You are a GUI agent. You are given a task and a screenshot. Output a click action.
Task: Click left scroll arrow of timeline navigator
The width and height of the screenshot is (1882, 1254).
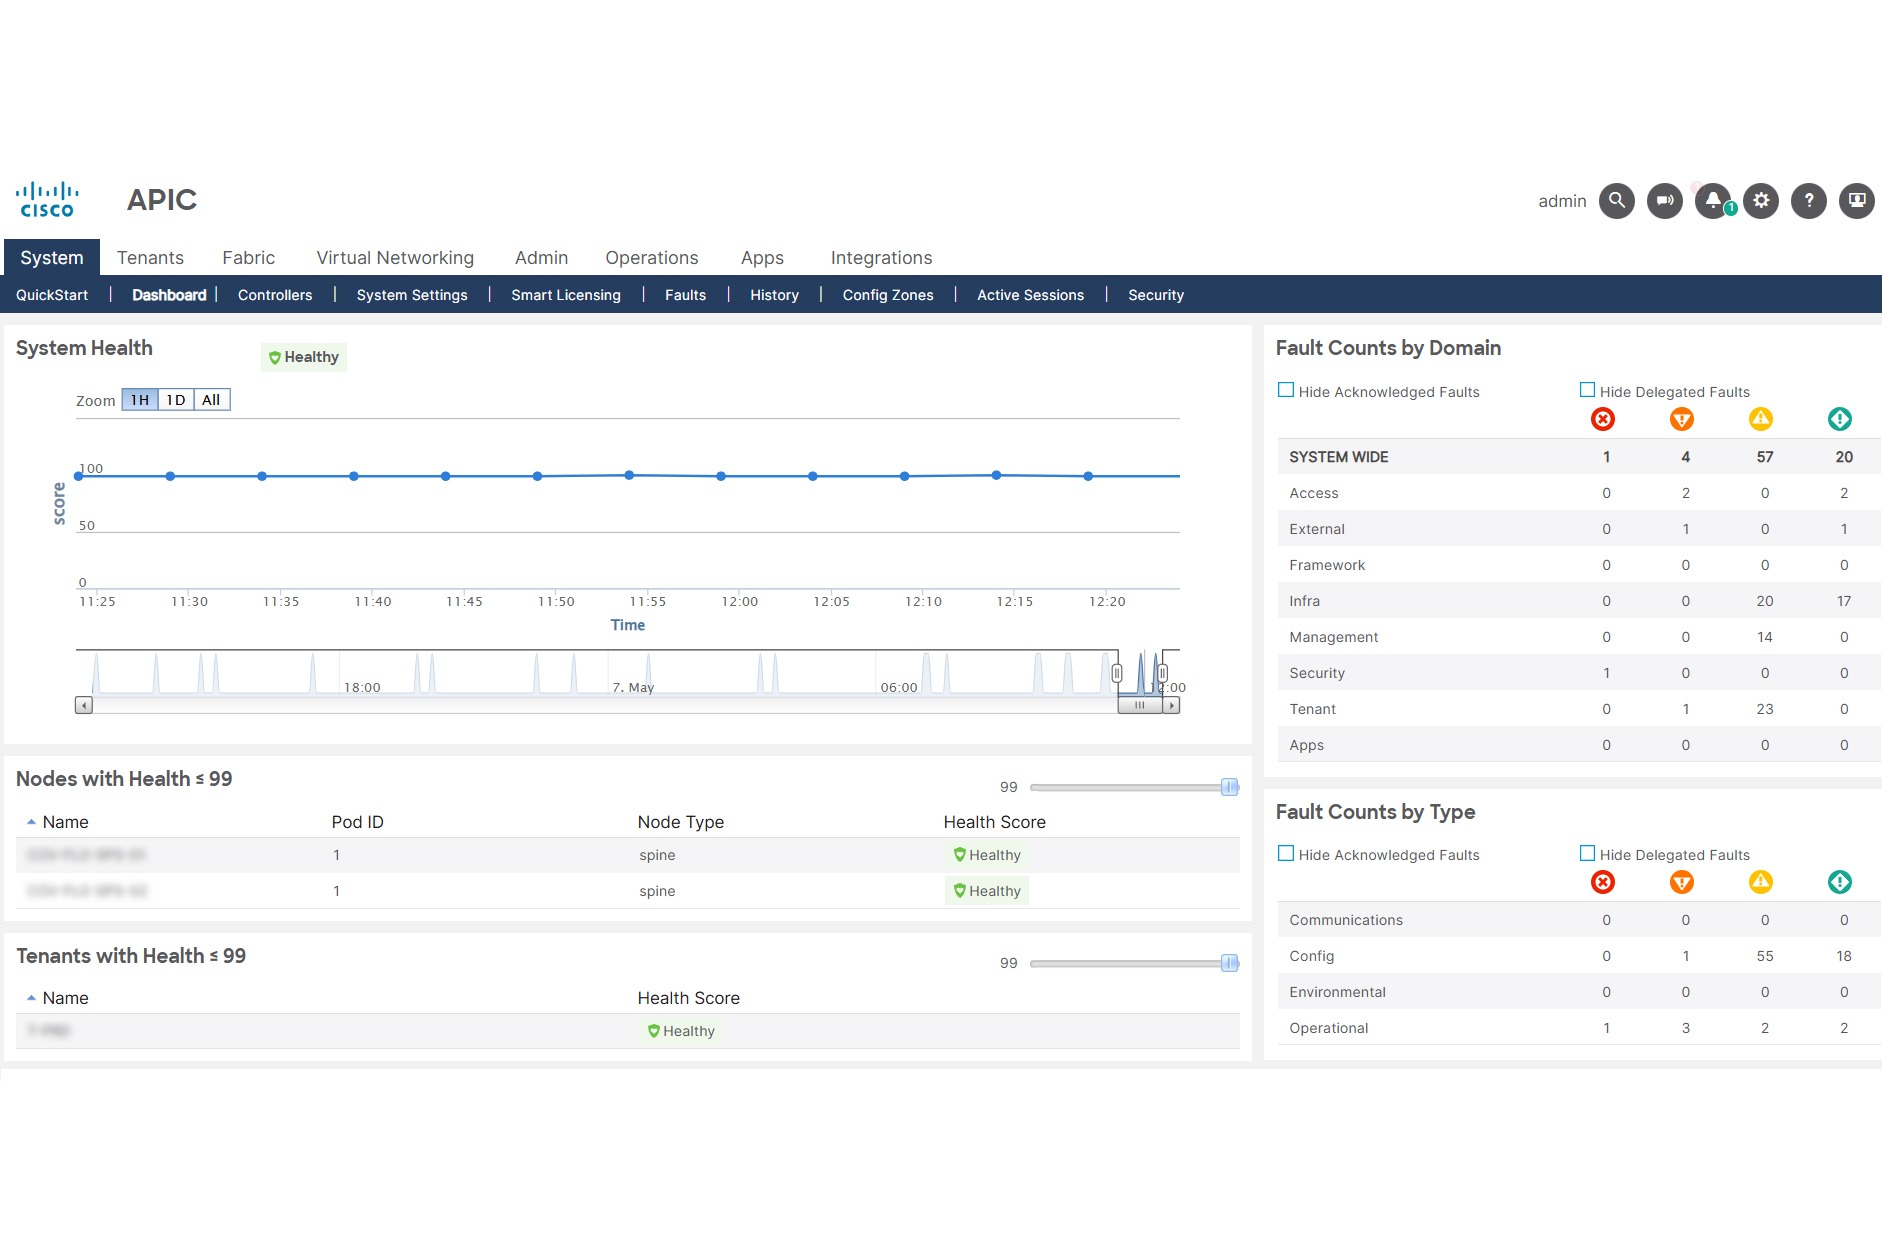tap(84, 706)
